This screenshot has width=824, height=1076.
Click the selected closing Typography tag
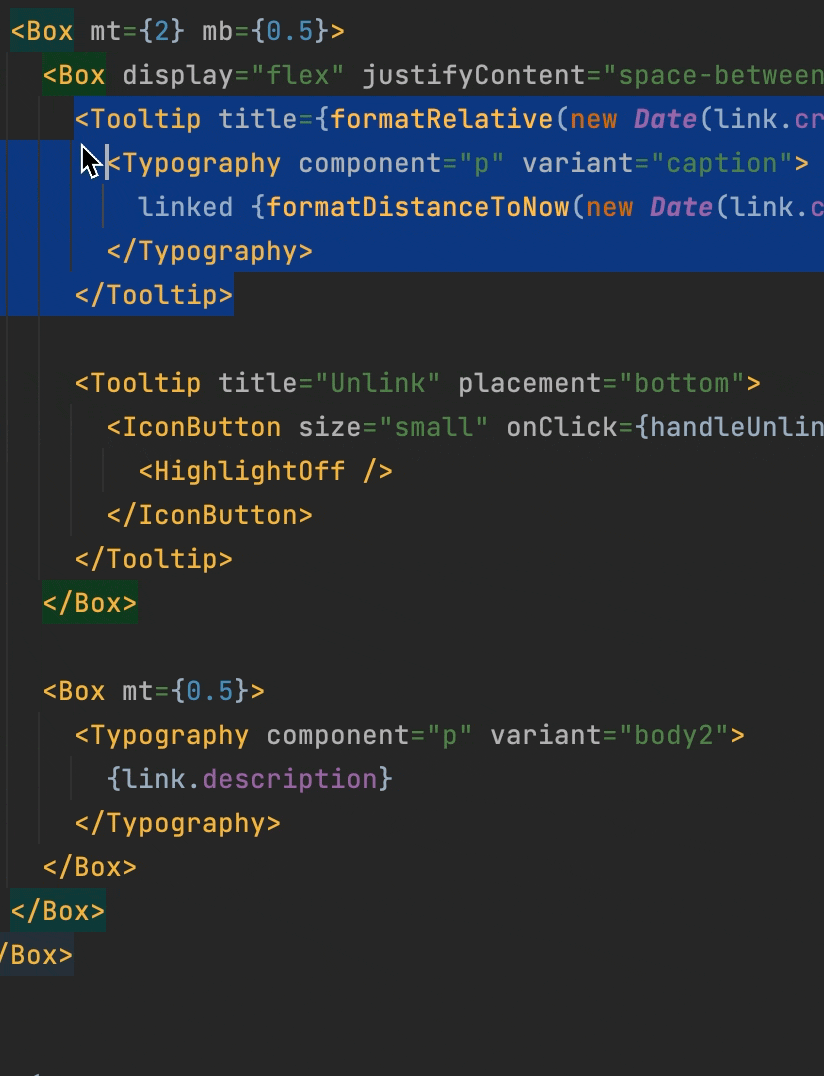[x=210, y=251]
